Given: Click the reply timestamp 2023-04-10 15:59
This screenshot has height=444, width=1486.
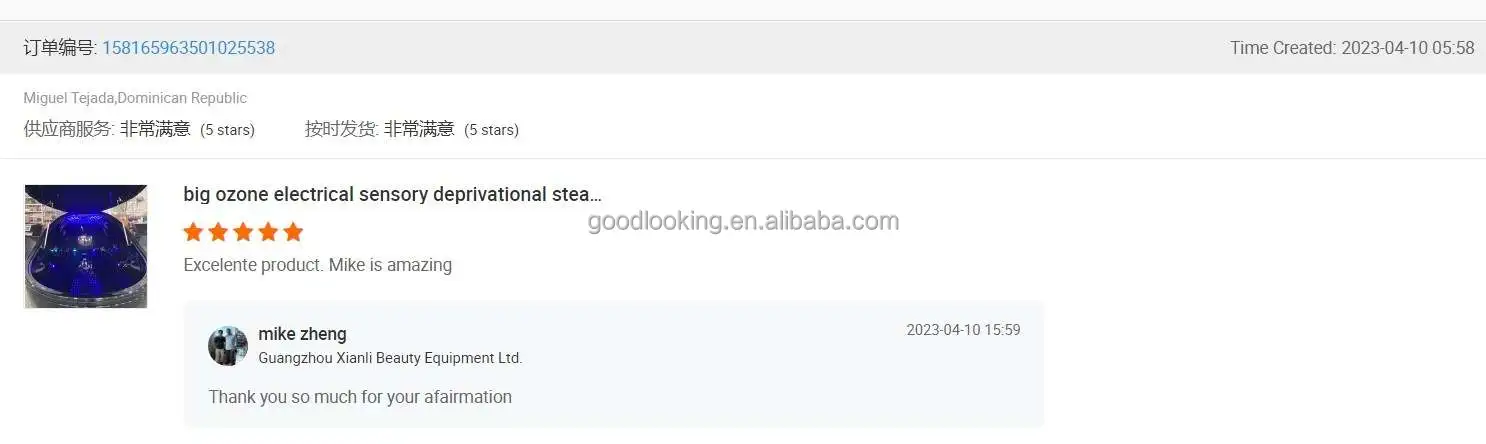Looking at the screenshot, I should click(x=963, y=330).
